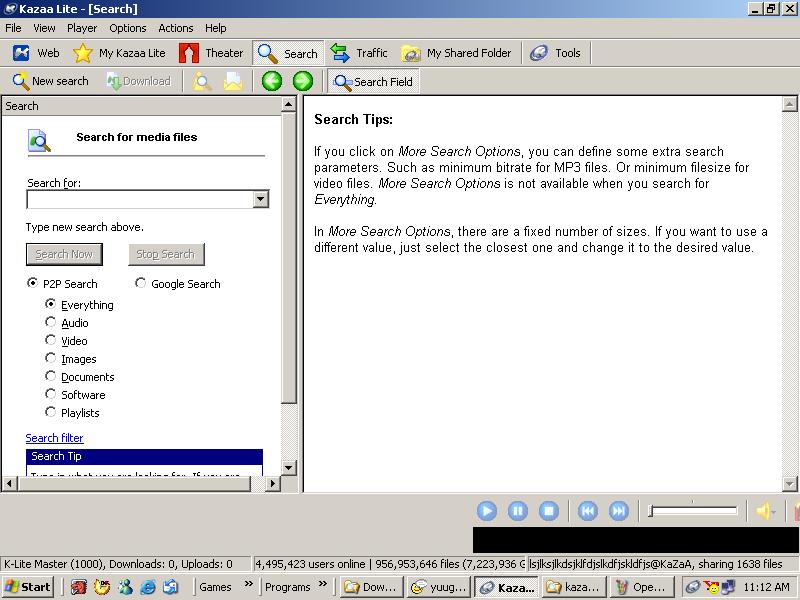800x600 pixels.
Task: Click the Search for text field
Action: [x=139, y=199]
